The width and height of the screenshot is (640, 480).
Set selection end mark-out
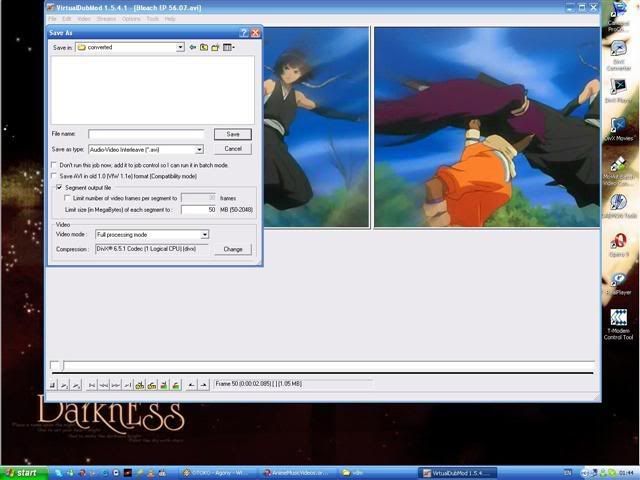pos(203,384)
